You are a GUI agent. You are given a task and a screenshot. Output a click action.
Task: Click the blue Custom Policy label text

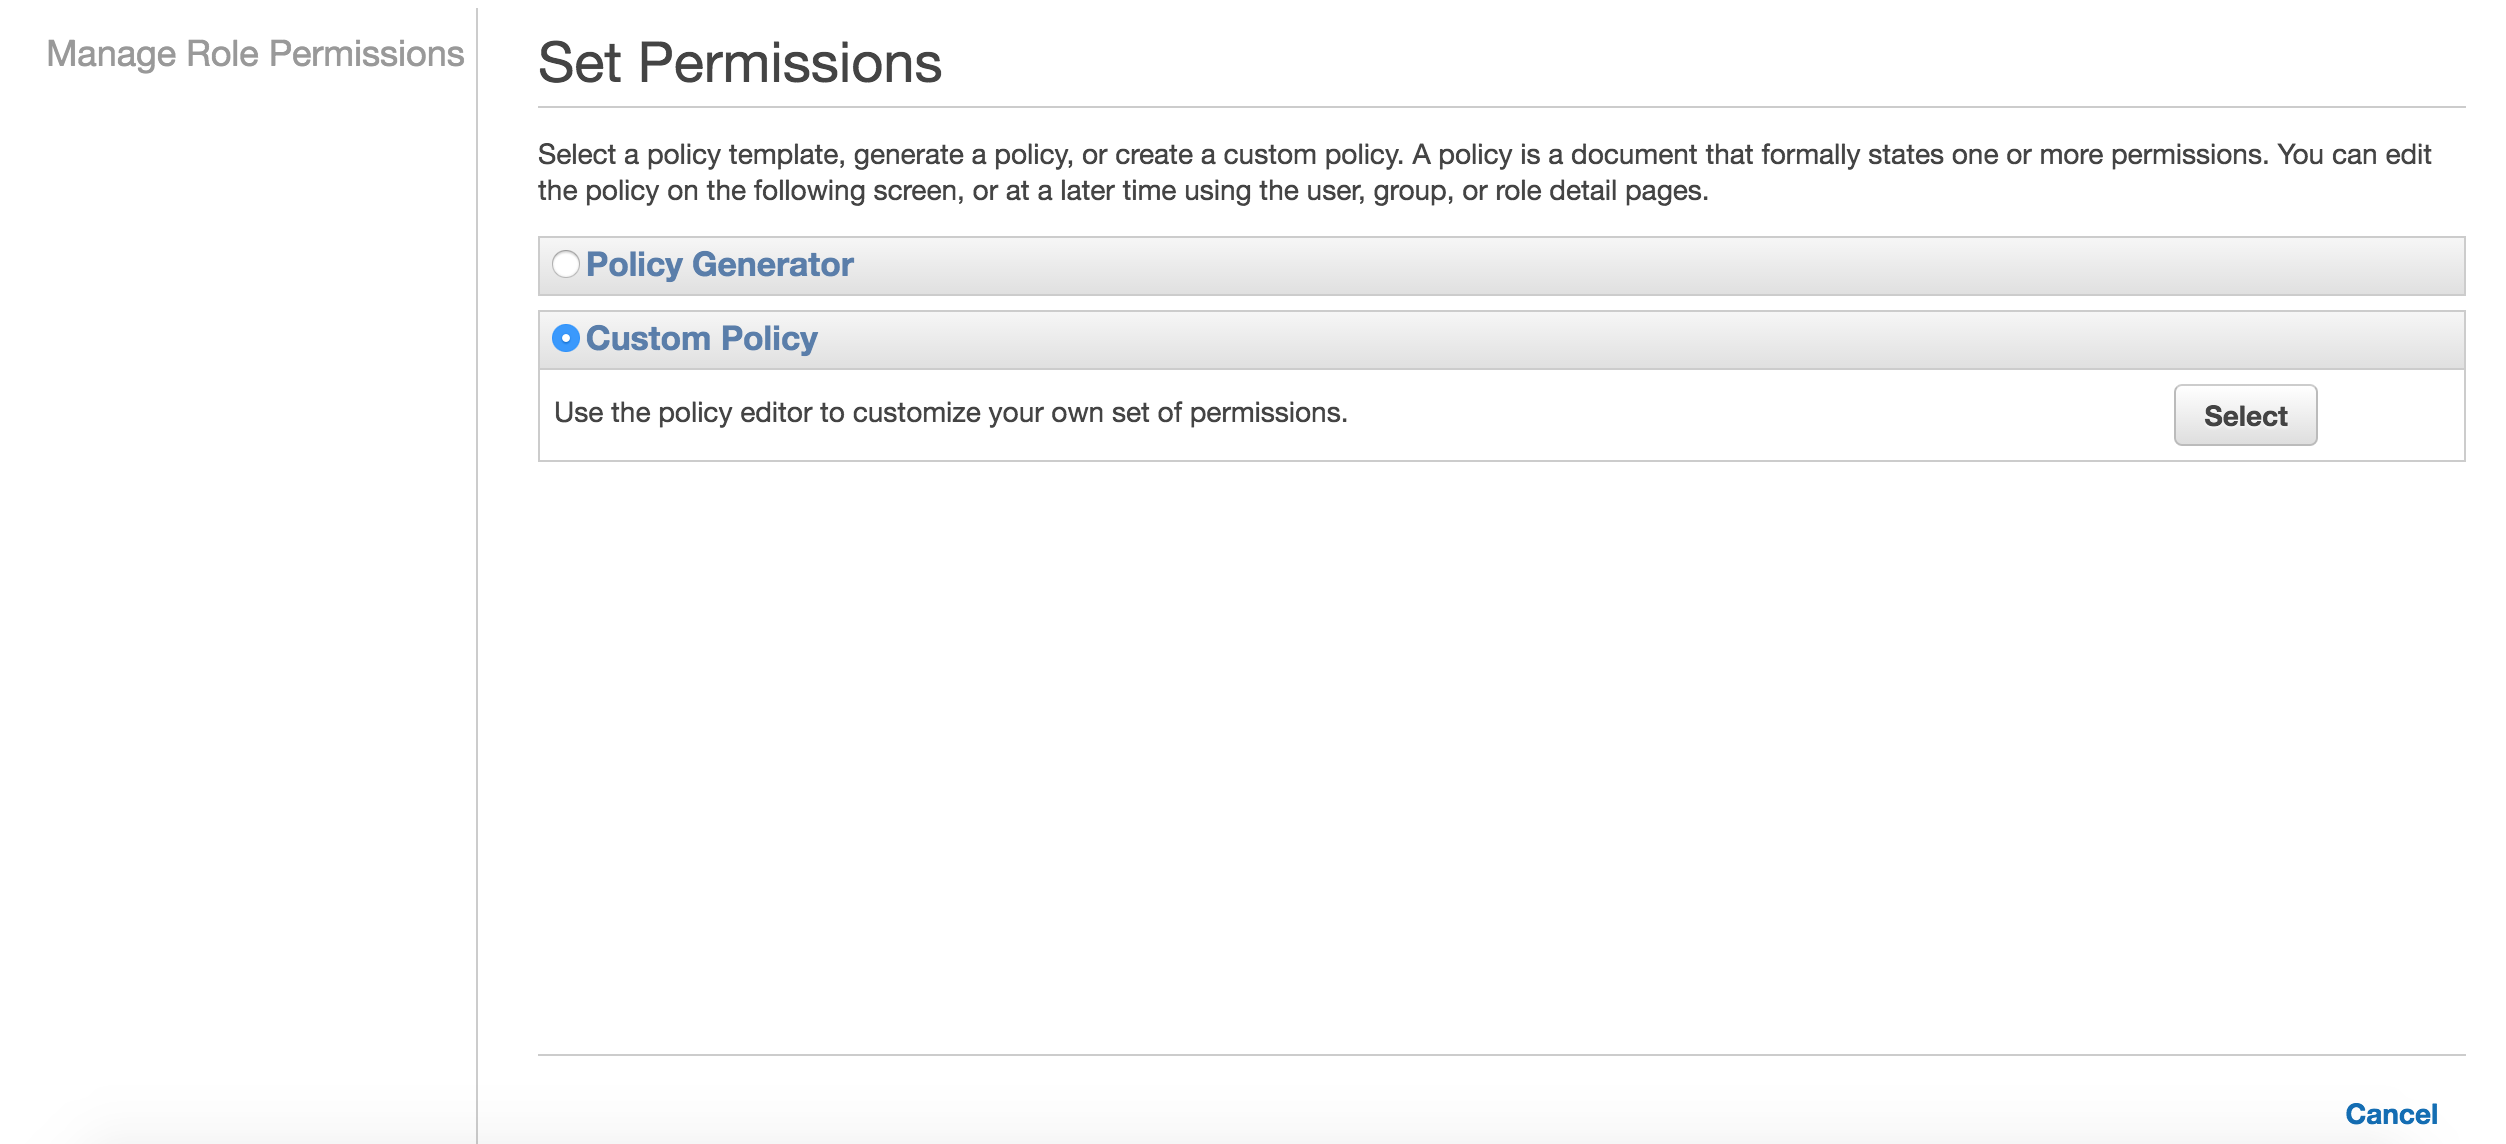(703, 340)
